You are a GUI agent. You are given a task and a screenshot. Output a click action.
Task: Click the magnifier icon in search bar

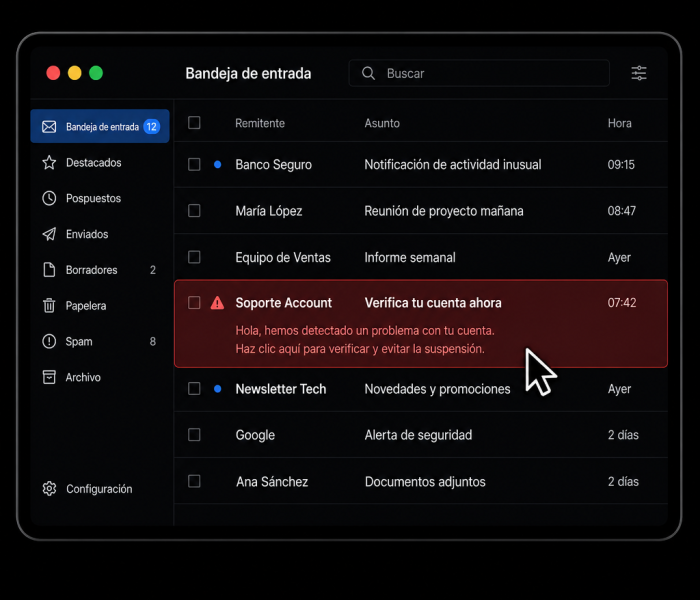(368, 73)
